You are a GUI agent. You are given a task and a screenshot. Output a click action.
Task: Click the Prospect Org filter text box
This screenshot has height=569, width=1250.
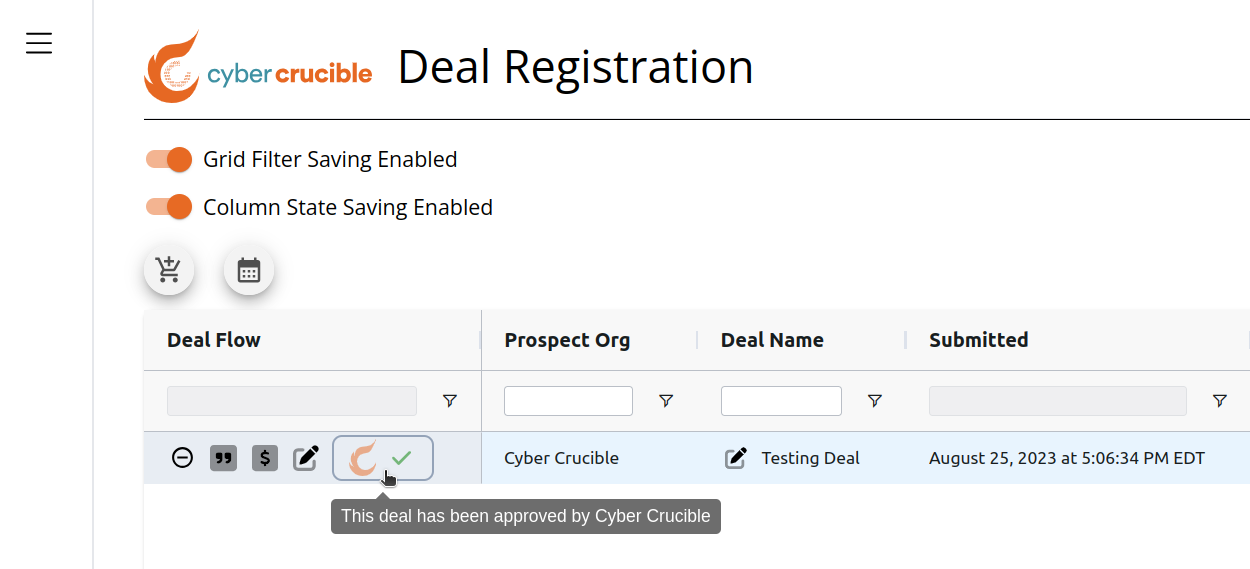tap(568, 401)
